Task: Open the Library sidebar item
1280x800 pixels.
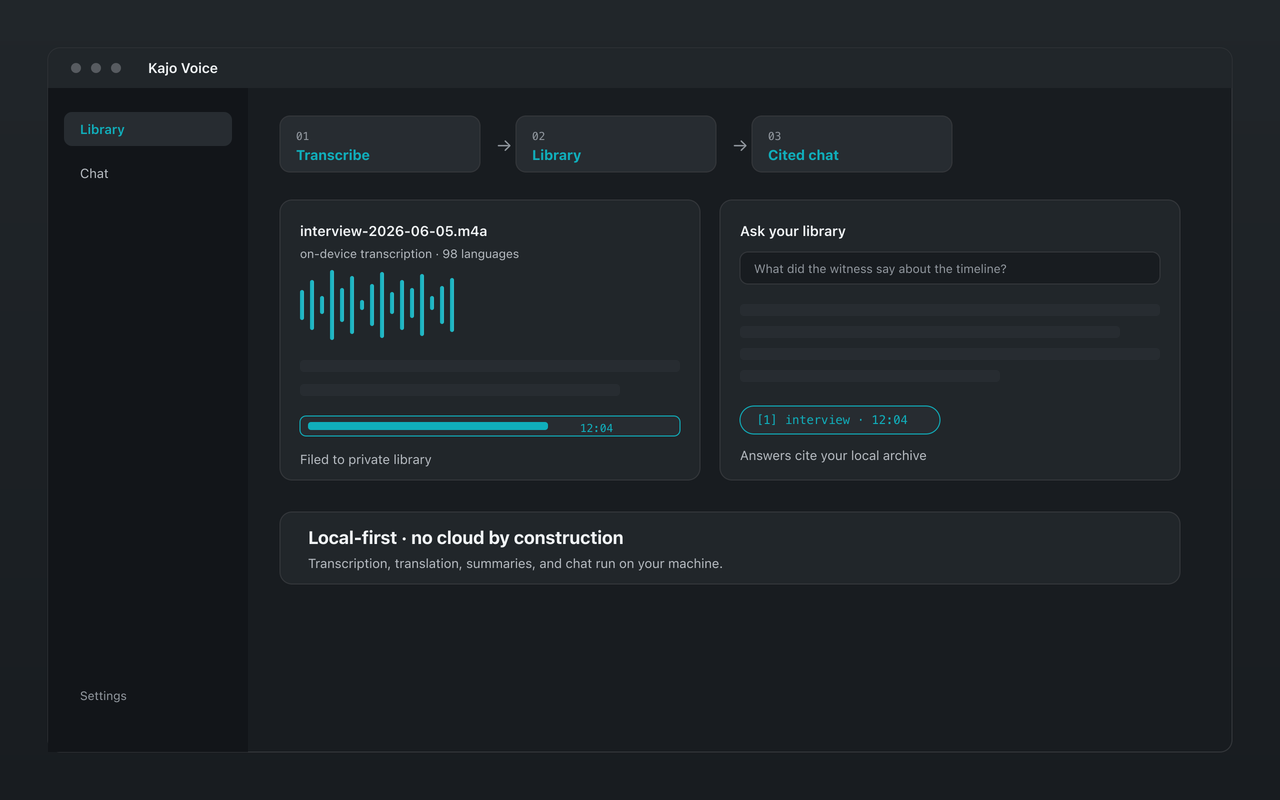Action: 148,129
